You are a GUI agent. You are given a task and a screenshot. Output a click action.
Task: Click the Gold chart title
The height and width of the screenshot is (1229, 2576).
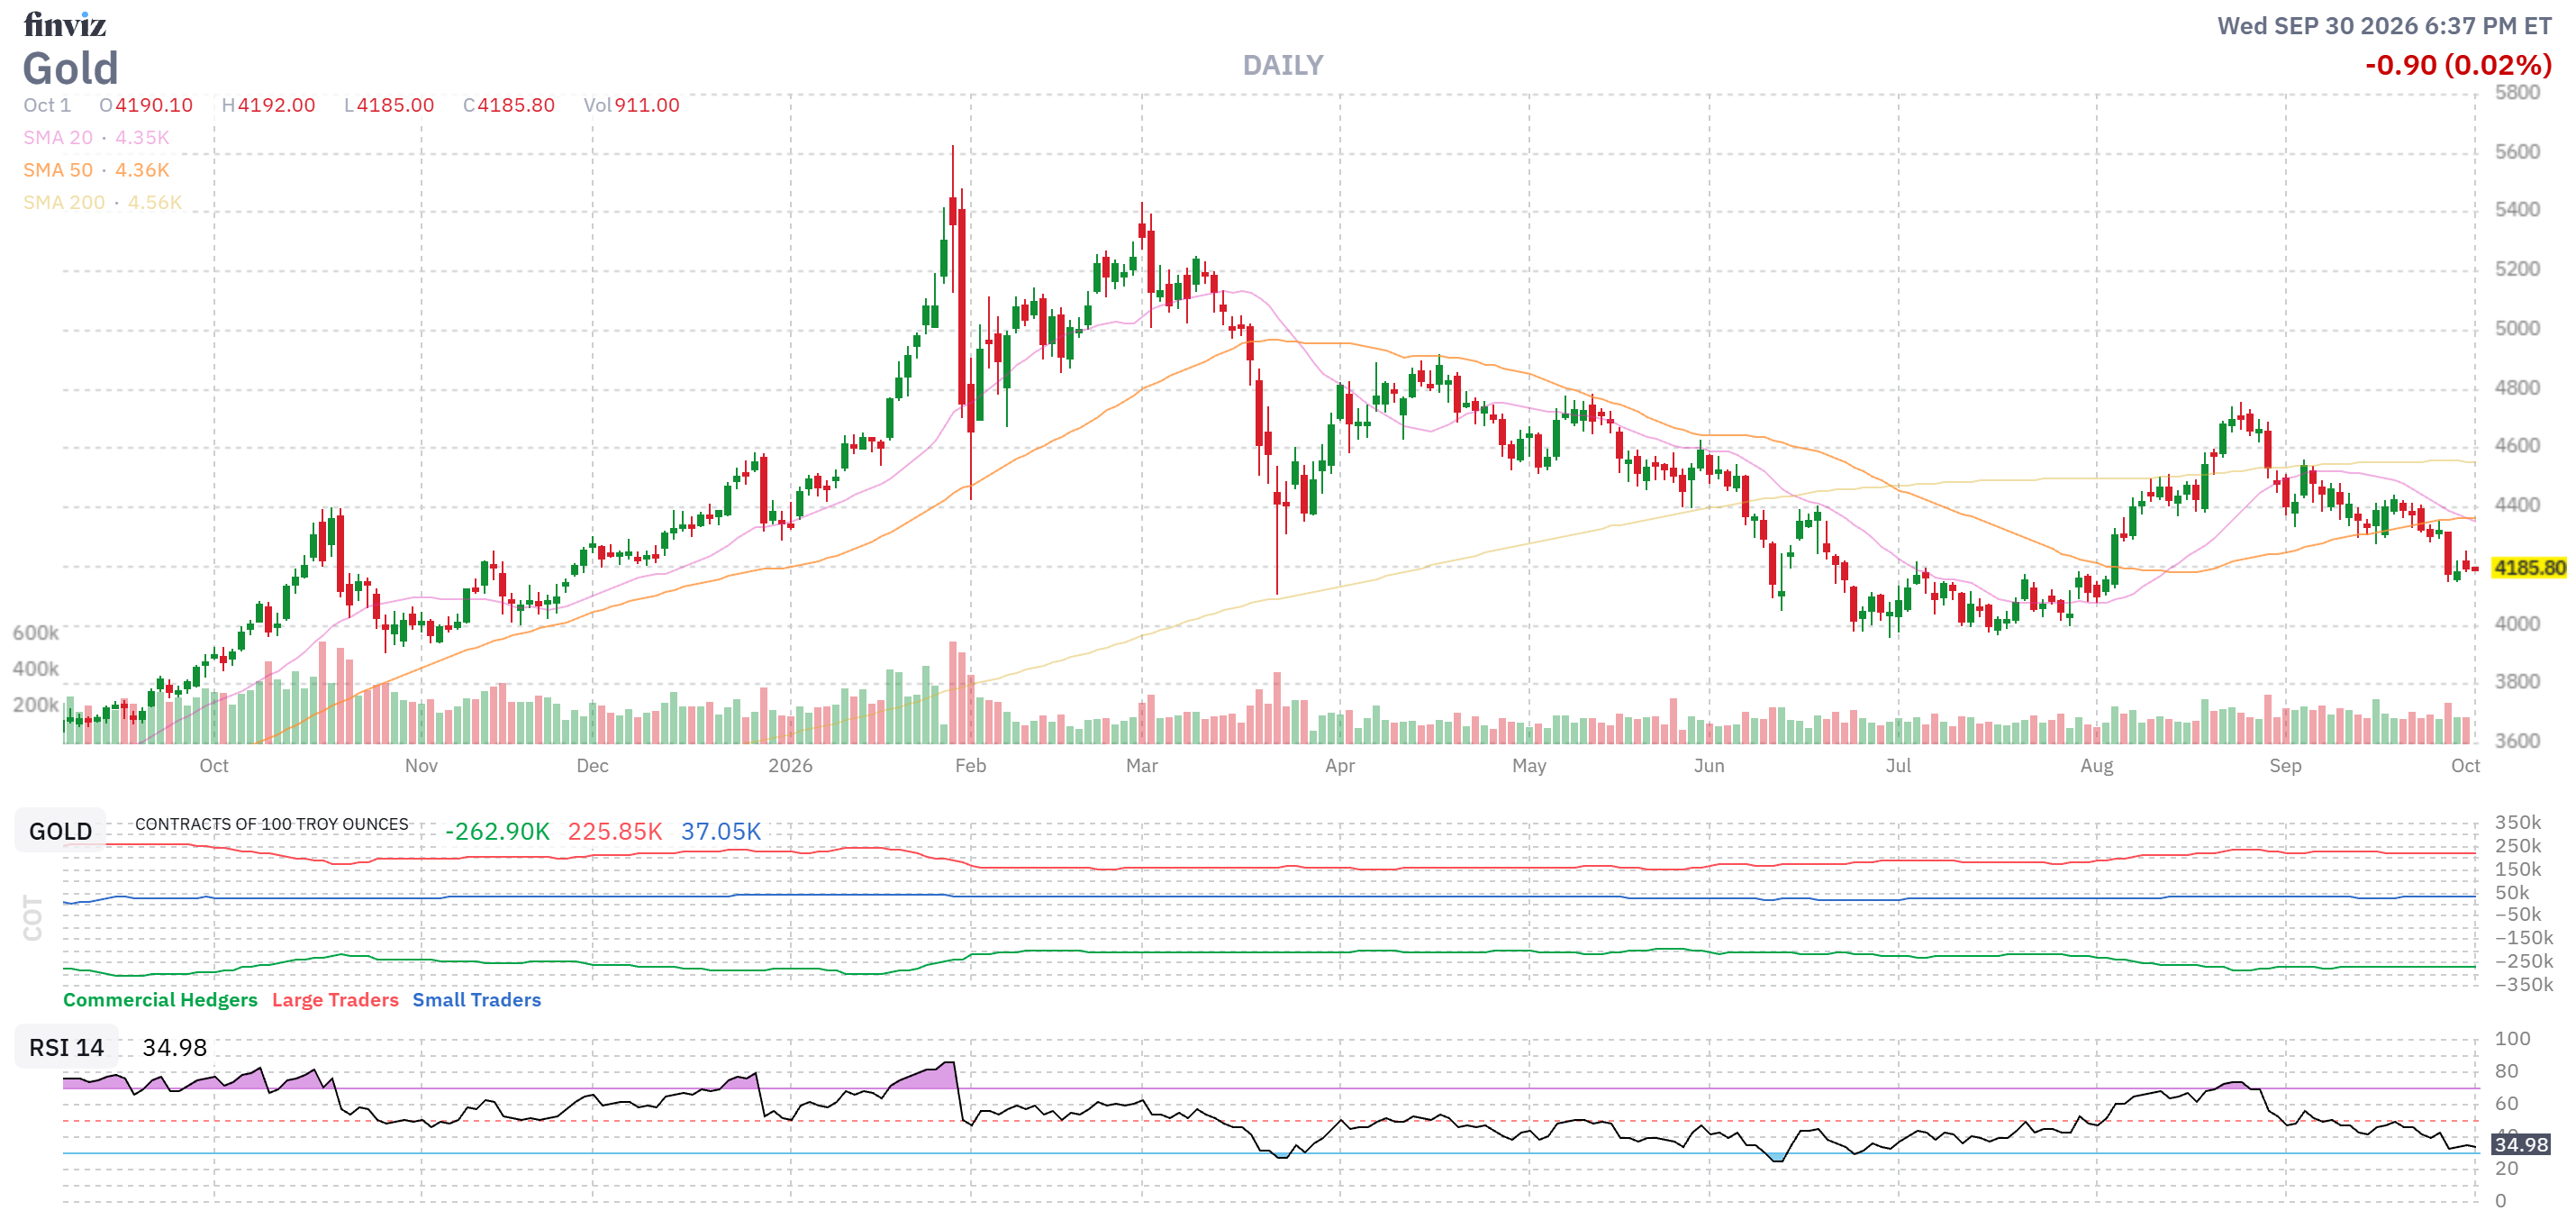pos(71,69)
